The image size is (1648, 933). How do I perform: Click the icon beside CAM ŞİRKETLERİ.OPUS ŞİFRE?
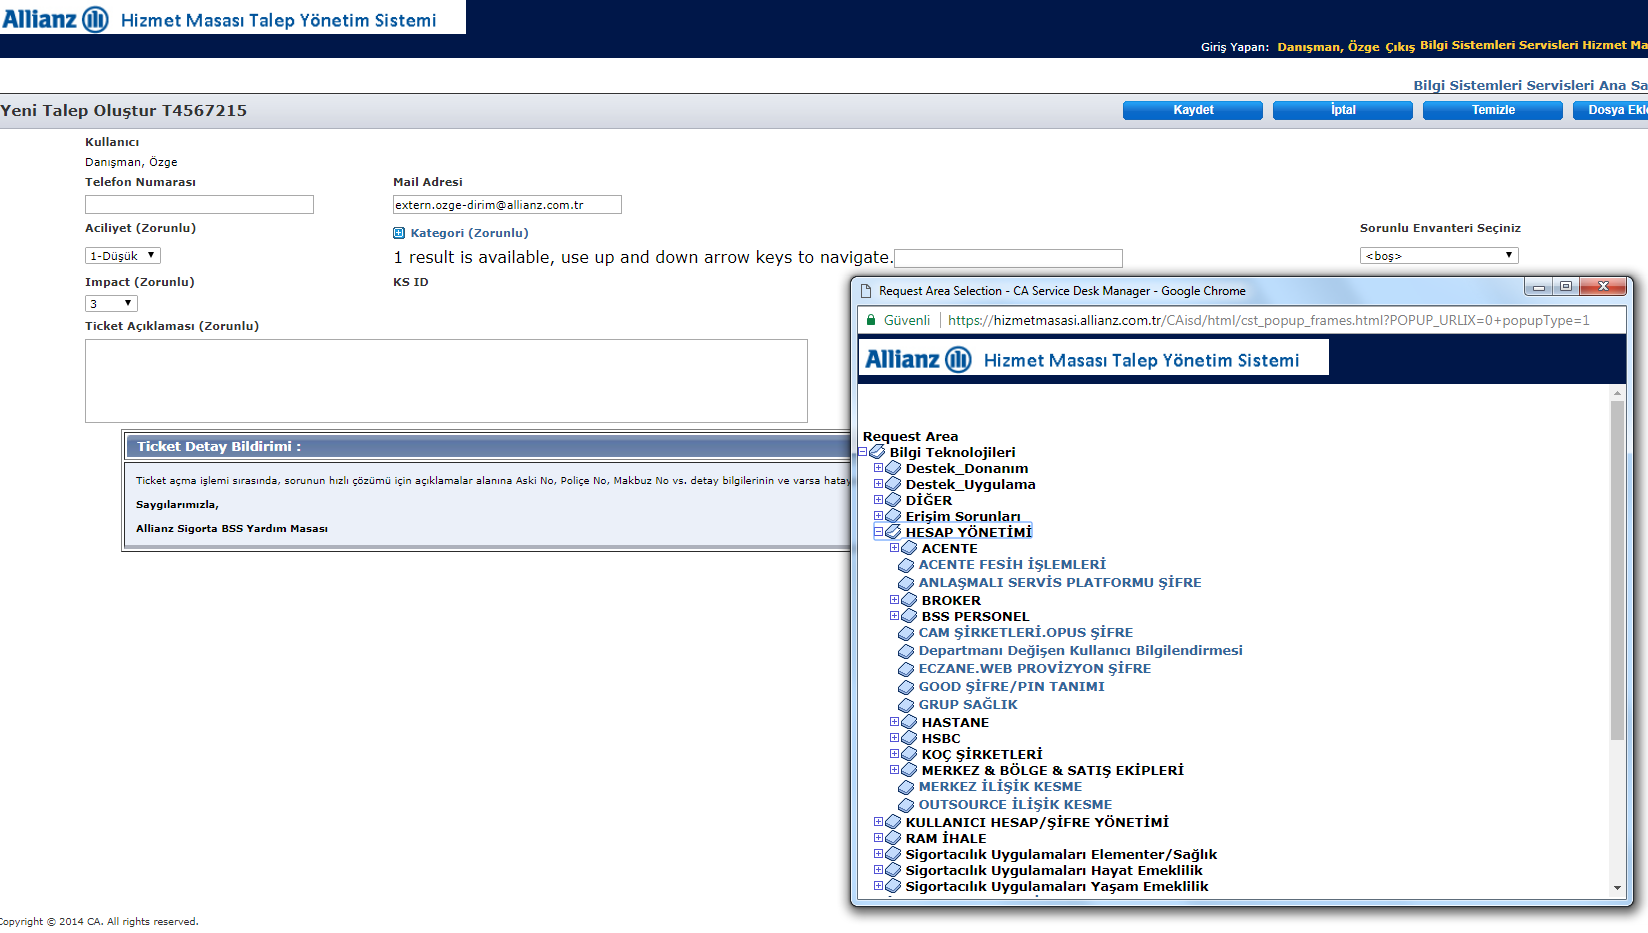tap(907, 633)
